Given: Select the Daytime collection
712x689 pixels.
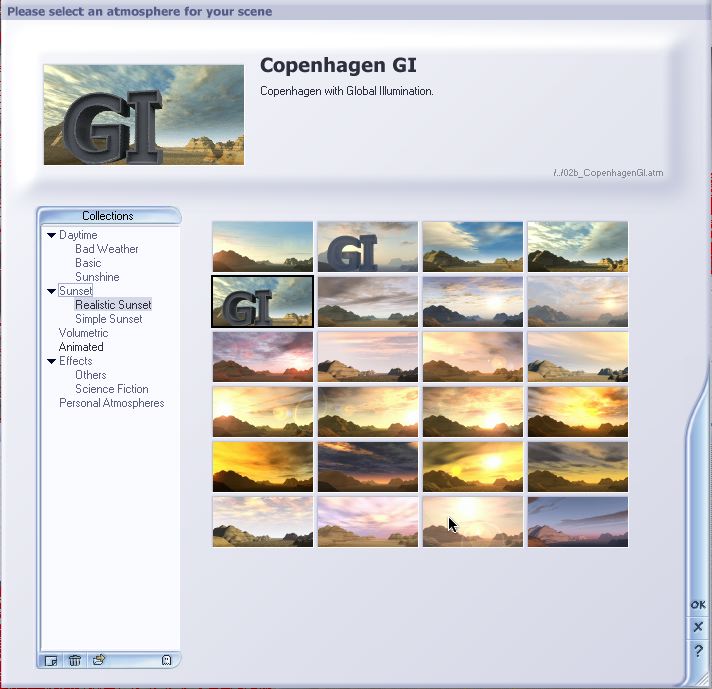Looking at the screenshot, I should 78,235.
